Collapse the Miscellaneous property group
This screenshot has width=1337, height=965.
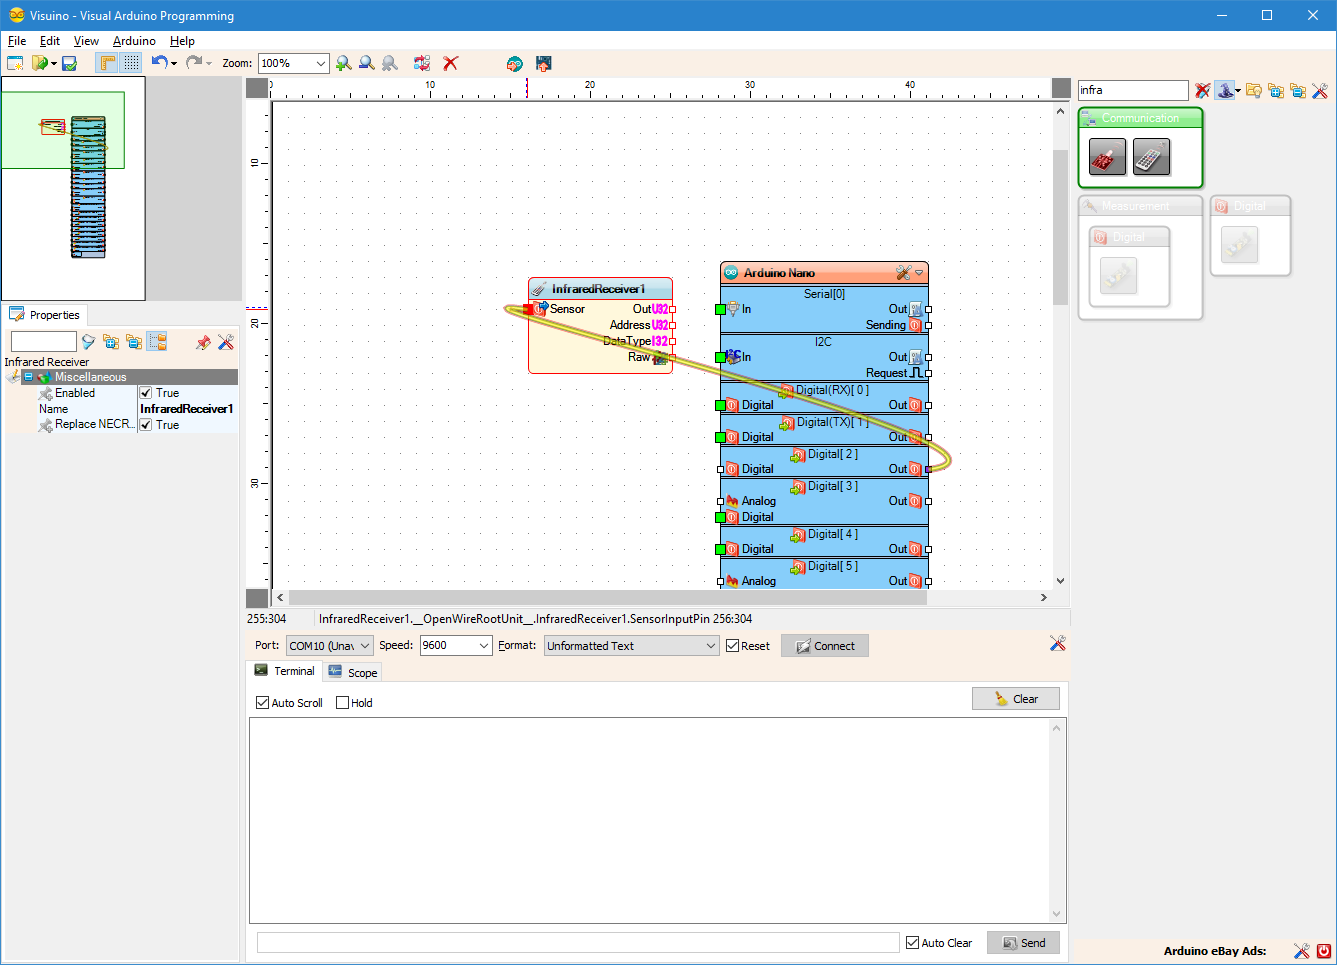point(29,377)
